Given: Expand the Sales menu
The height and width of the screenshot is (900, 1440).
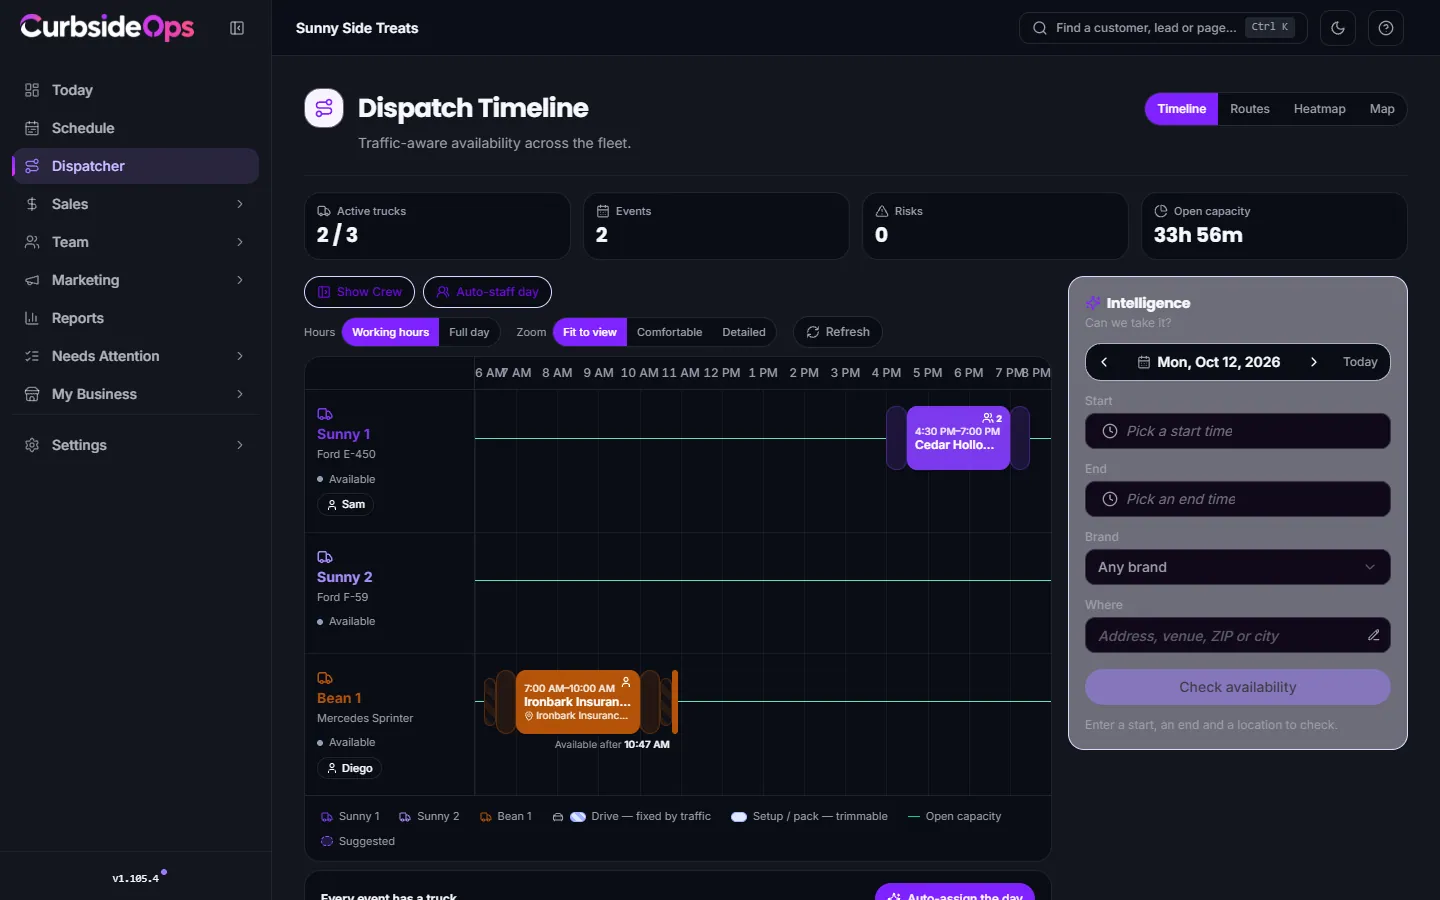Looking at the screenshot, I should [x=135, y=204].
